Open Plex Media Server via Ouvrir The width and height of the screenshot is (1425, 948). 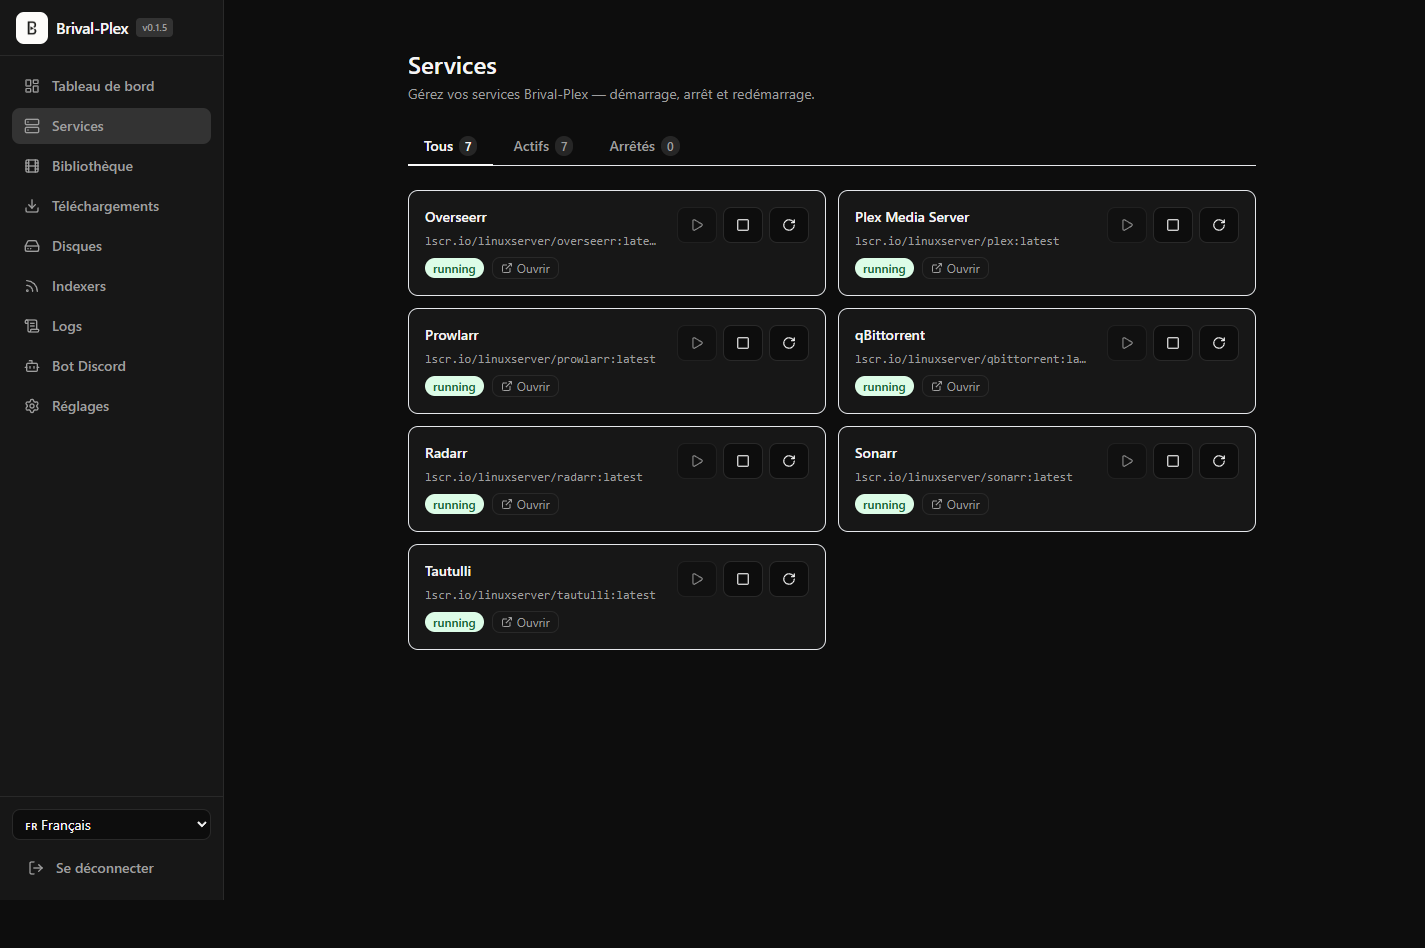point(955,269)
